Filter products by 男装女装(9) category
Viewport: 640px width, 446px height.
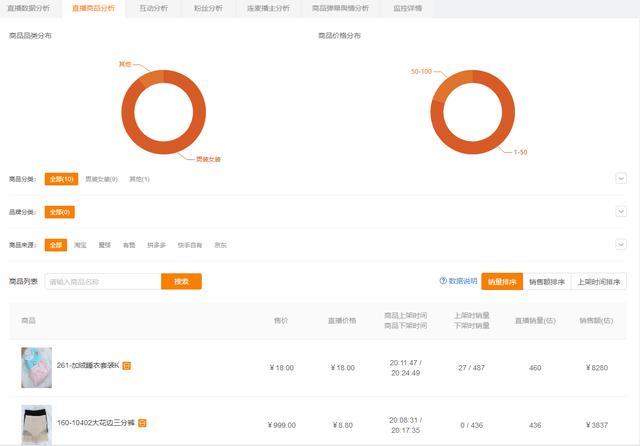click(x=102, y=179)
